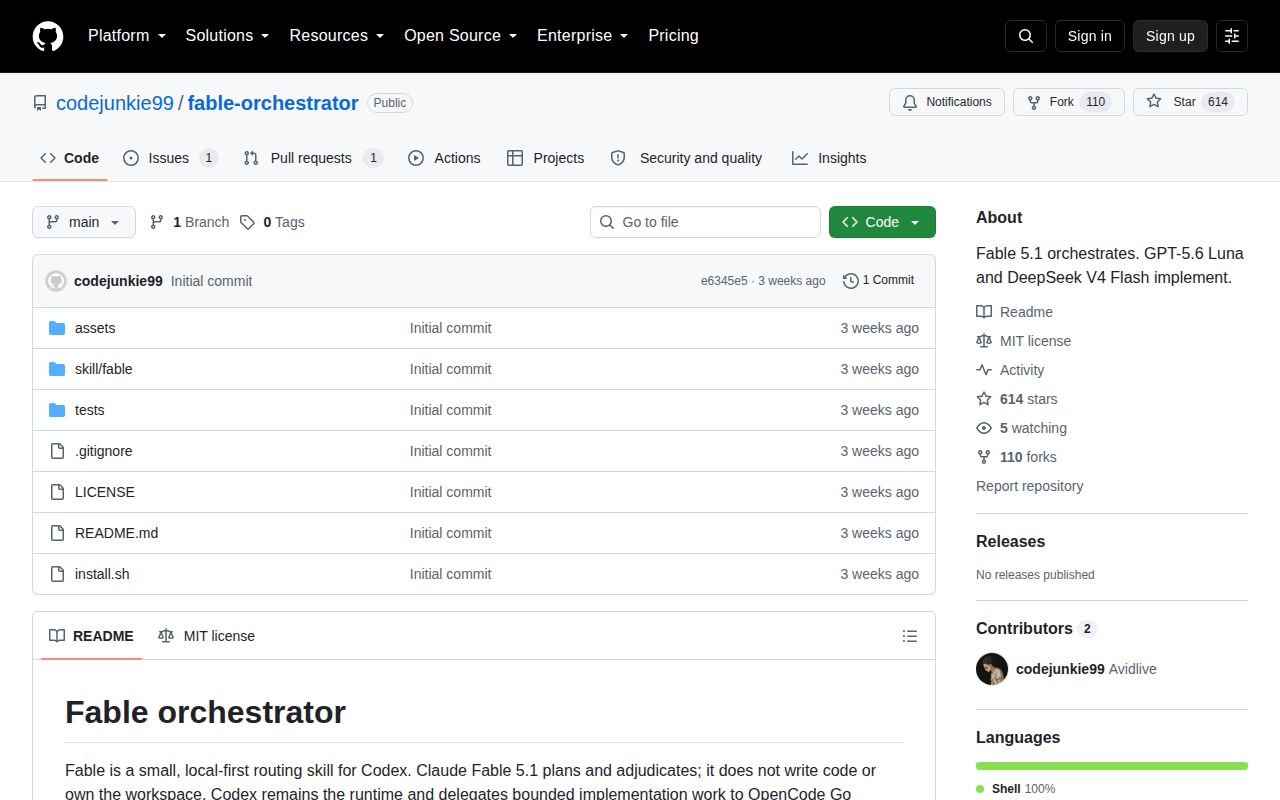Open the README.md file
Screen dimensions: 1280x800
tap(116, 533)
